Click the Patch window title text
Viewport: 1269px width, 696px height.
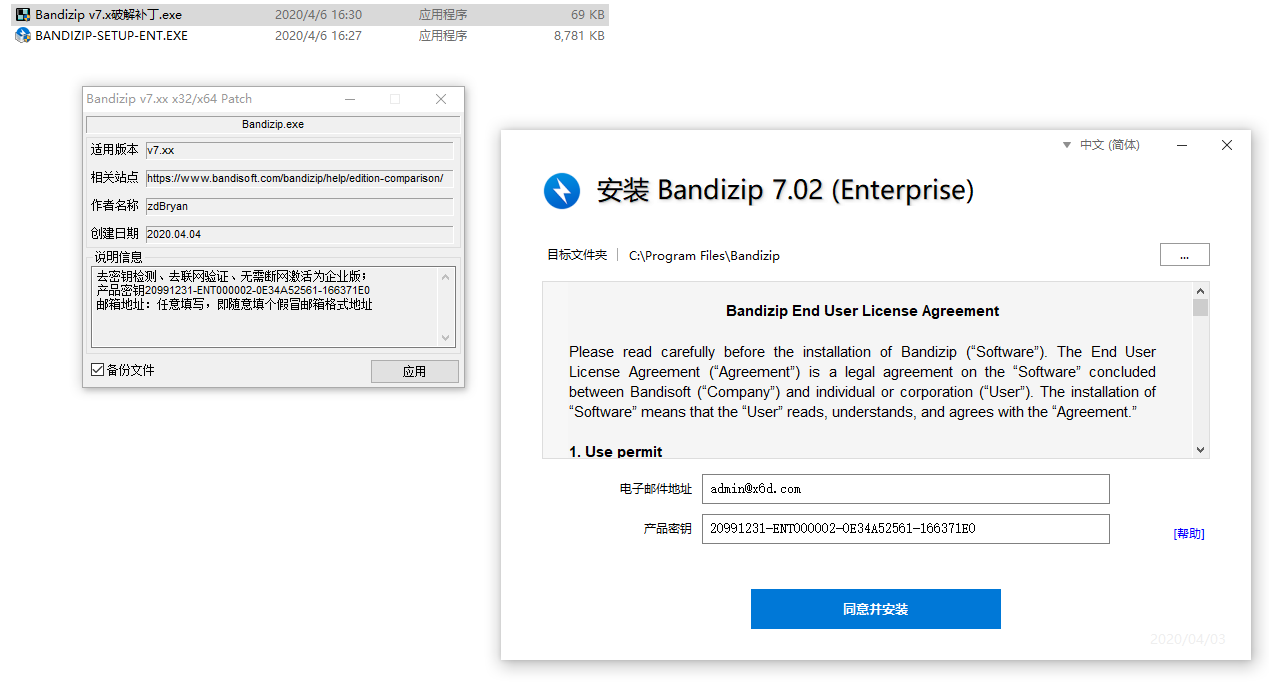(169, 99)
